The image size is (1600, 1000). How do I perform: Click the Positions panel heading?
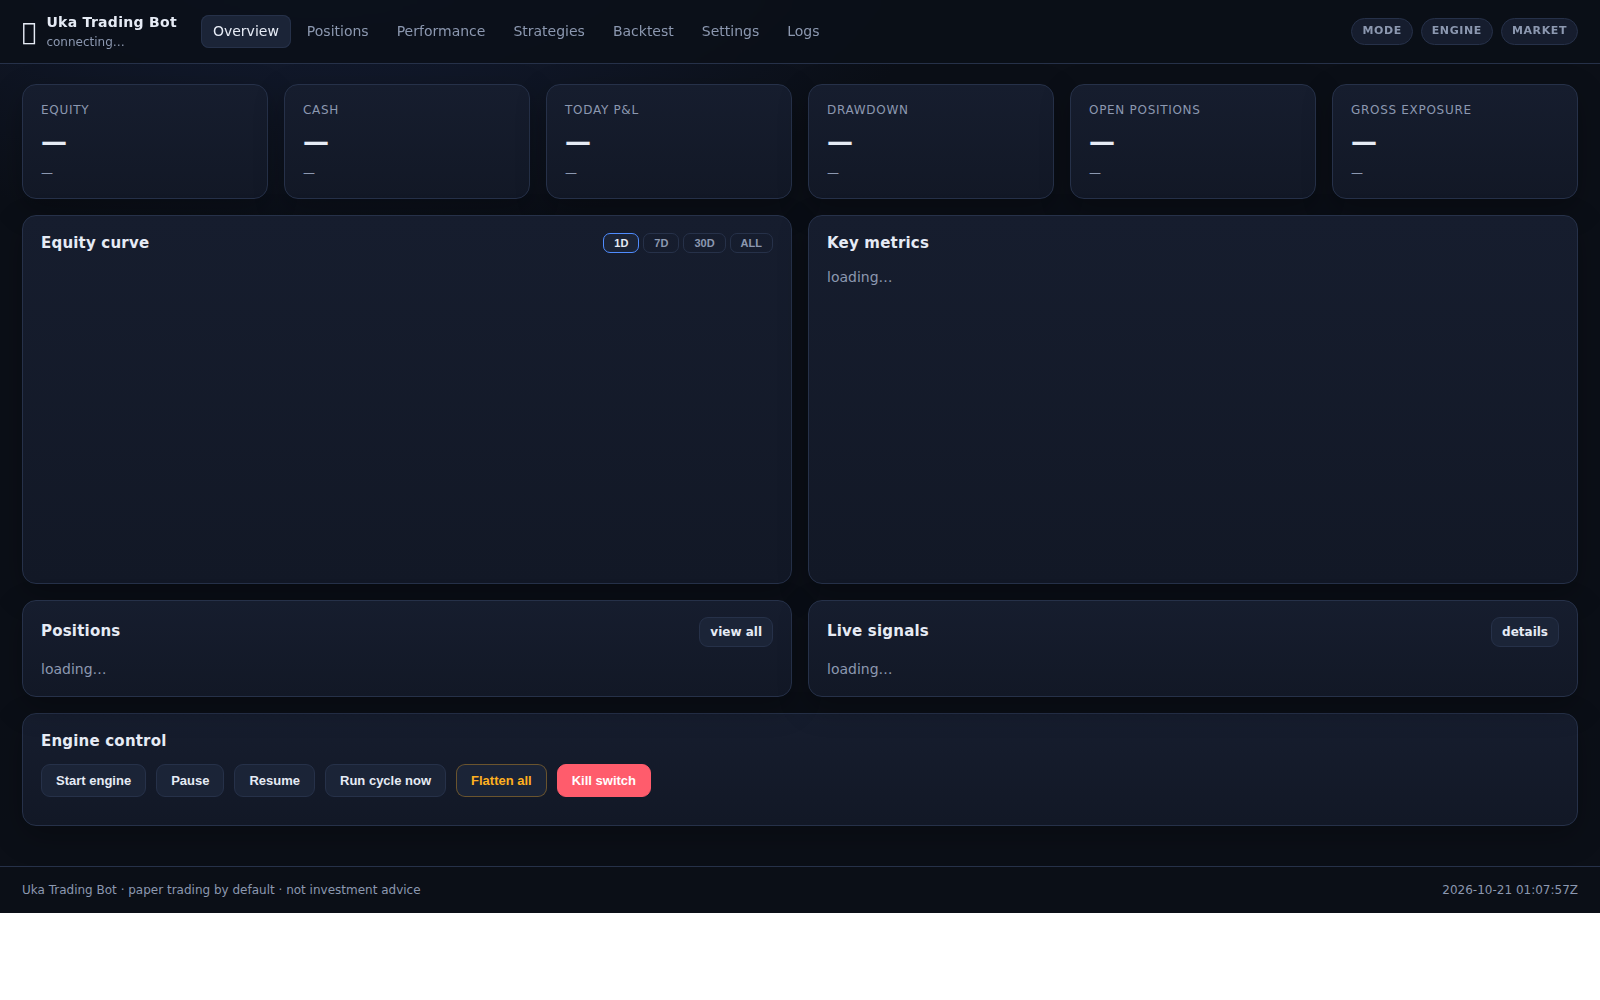[x=80, y=631]
